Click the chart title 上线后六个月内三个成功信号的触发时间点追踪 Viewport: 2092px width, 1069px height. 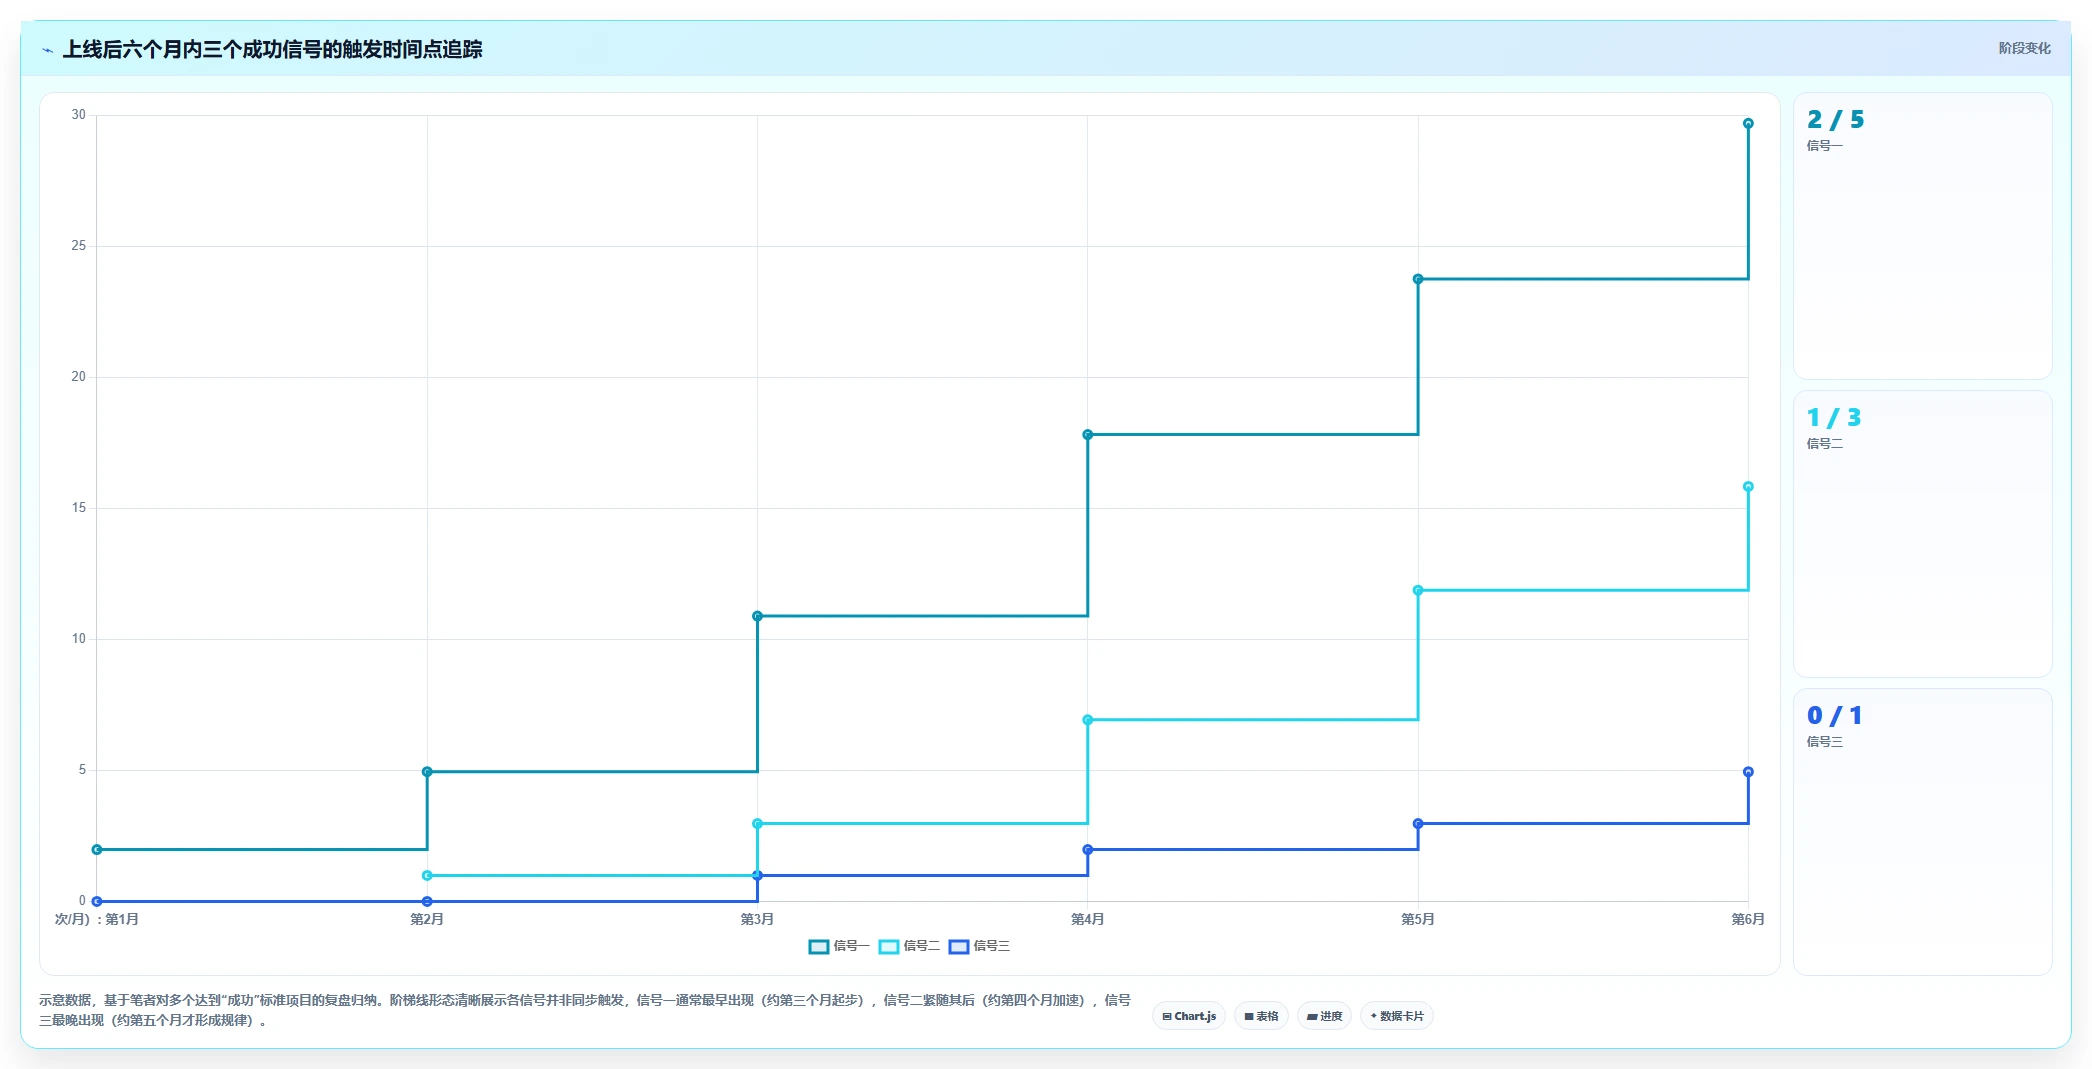(x=272, y=50)
